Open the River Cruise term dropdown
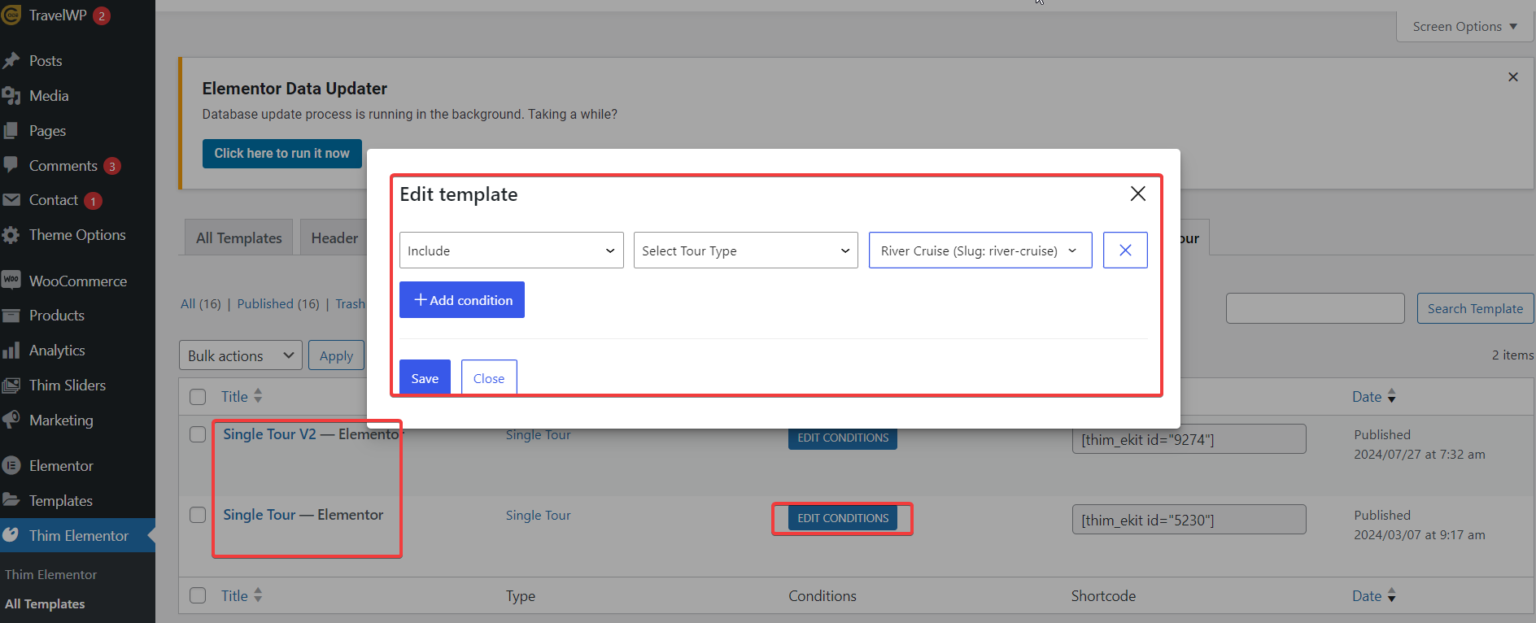 [x=980, y=250]
